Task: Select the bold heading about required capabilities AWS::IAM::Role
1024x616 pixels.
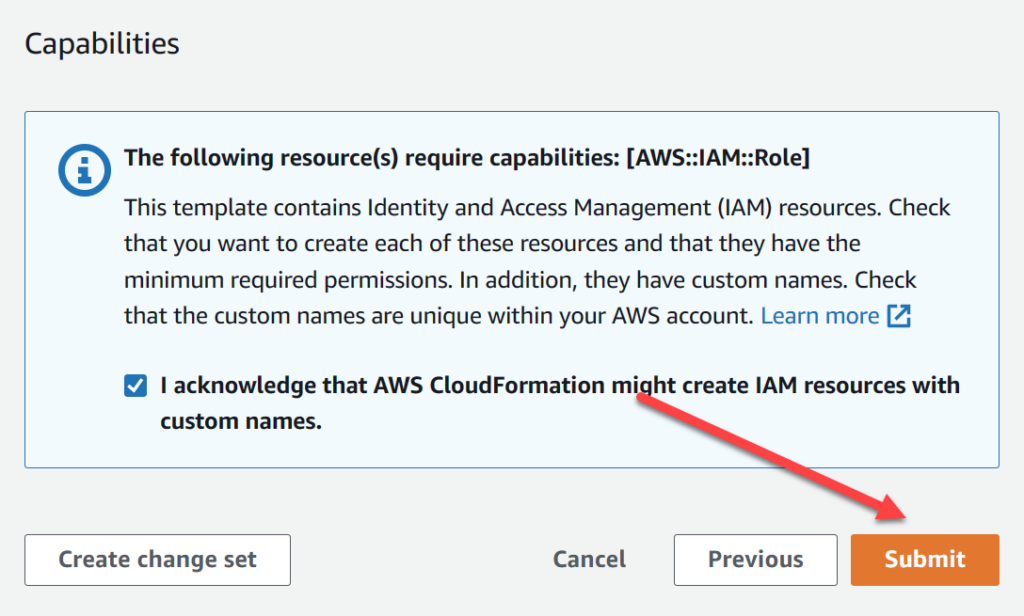Action: click(467, 158)
